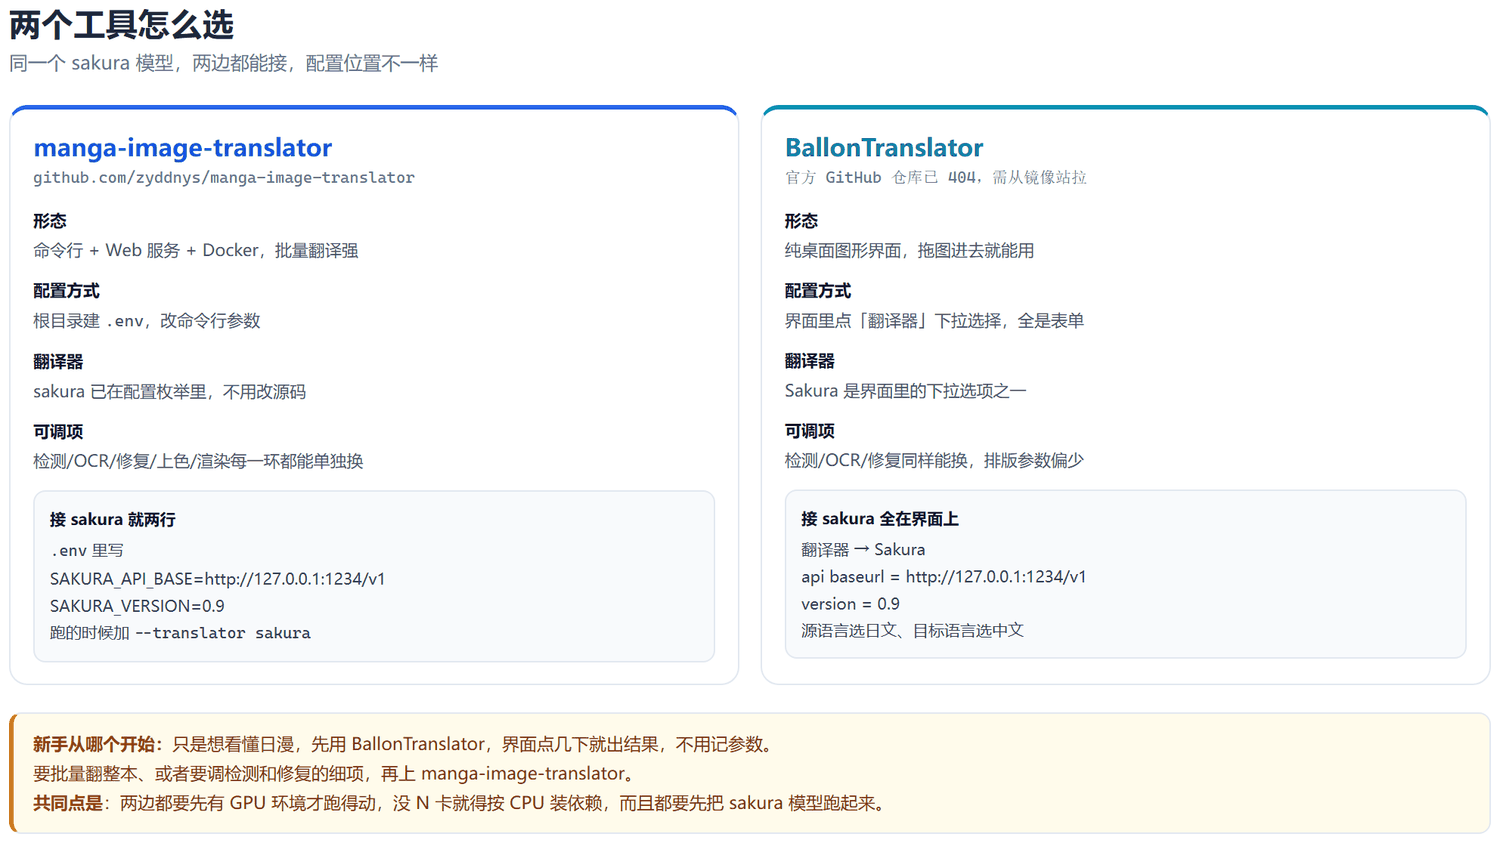Screen dimensions: 1500x843
Task: Click 检测/OCR/修复/上色/渲染每一环都能单独换
Action: coord(198,461)
